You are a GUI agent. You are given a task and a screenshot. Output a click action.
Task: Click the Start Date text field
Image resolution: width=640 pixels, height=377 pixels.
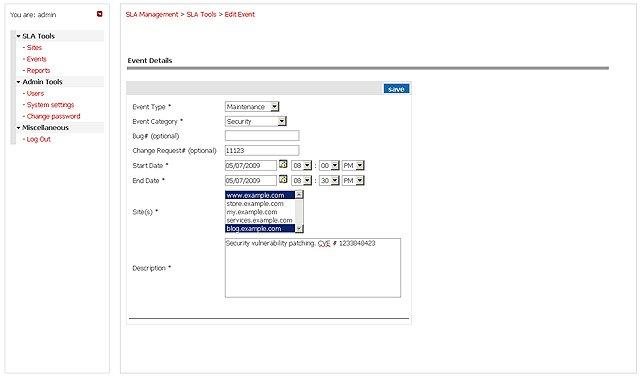click(x=251, y=166)
